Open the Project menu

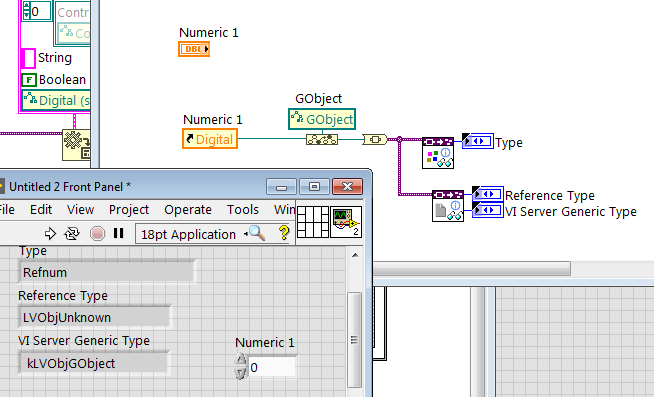[x=129, y=209]
